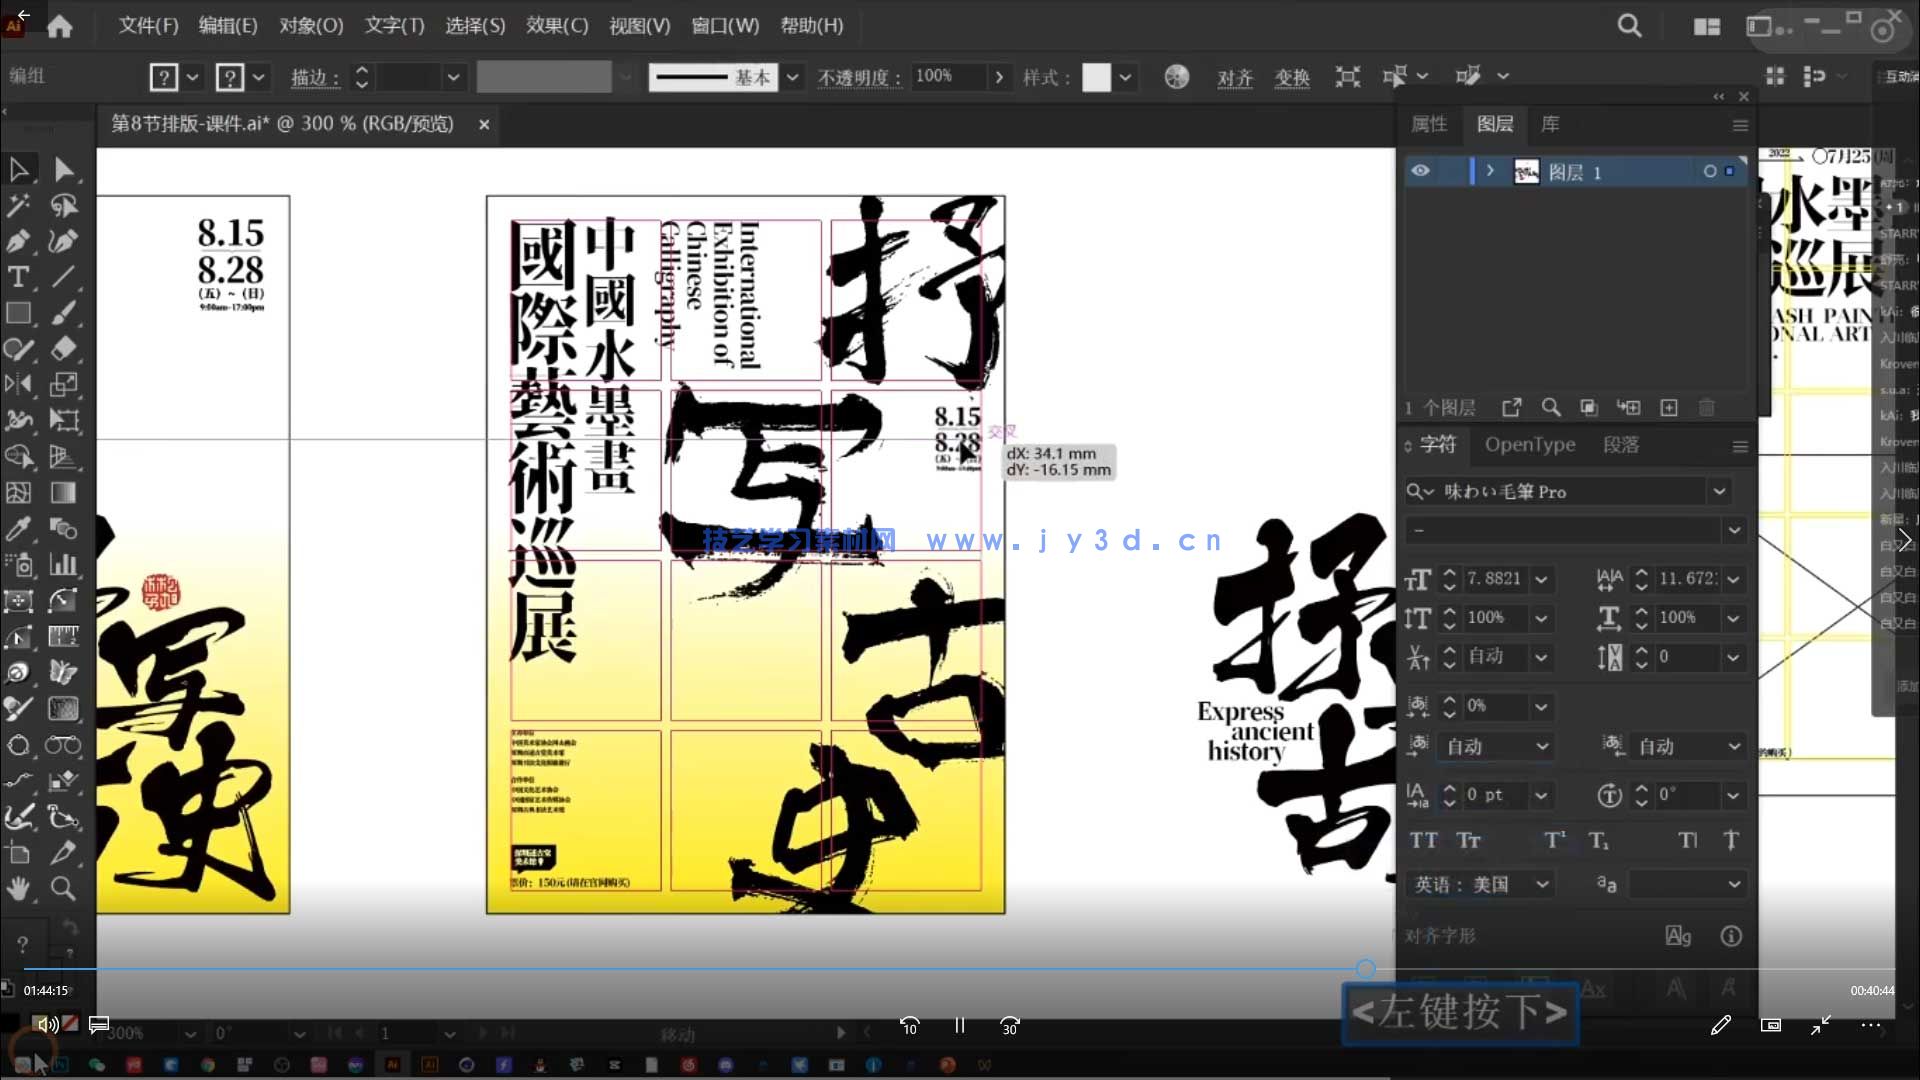Viewport: 1920px width, 1080px height.
Task: Enable All Caps formatting in the Character panel
Action: pyautogui.click(x=1423, y=840)
